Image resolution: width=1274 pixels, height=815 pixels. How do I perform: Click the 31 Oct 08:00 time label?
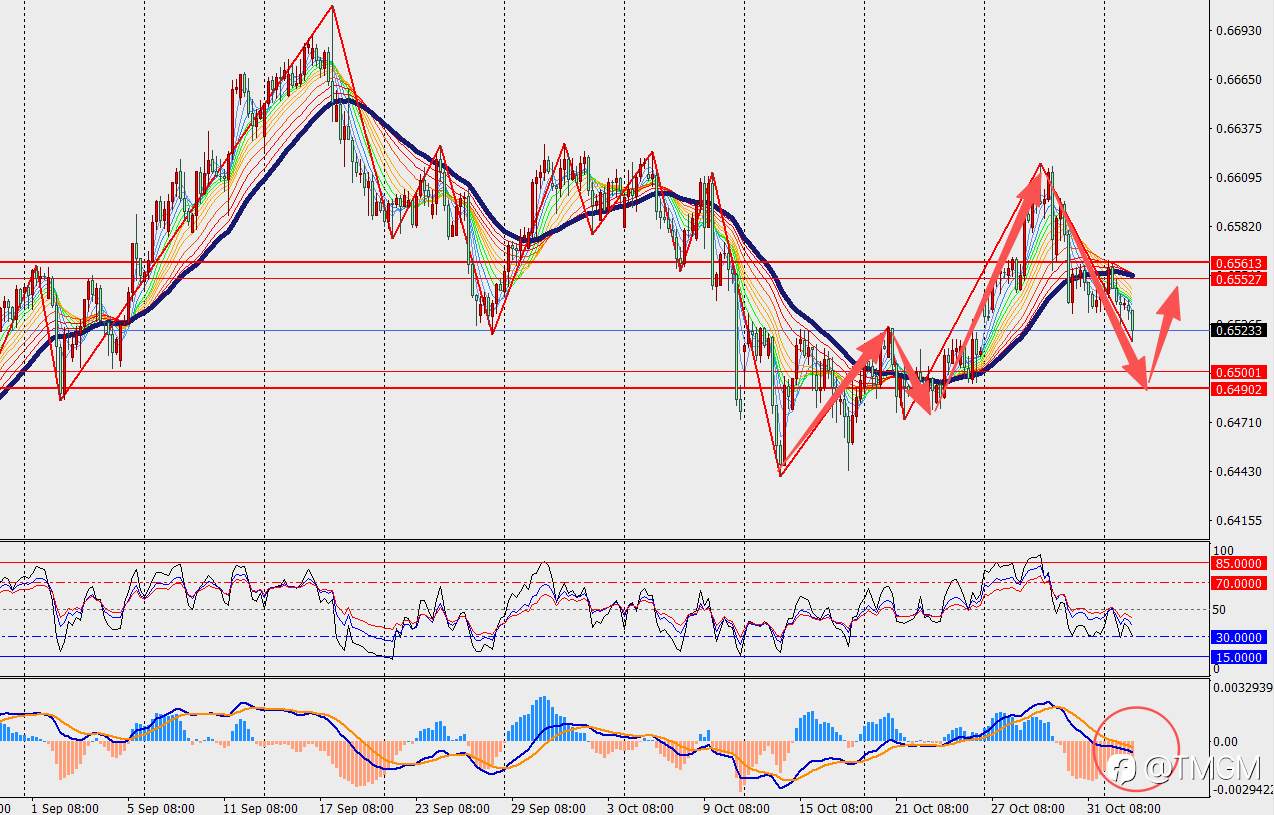coord(1123,808)
